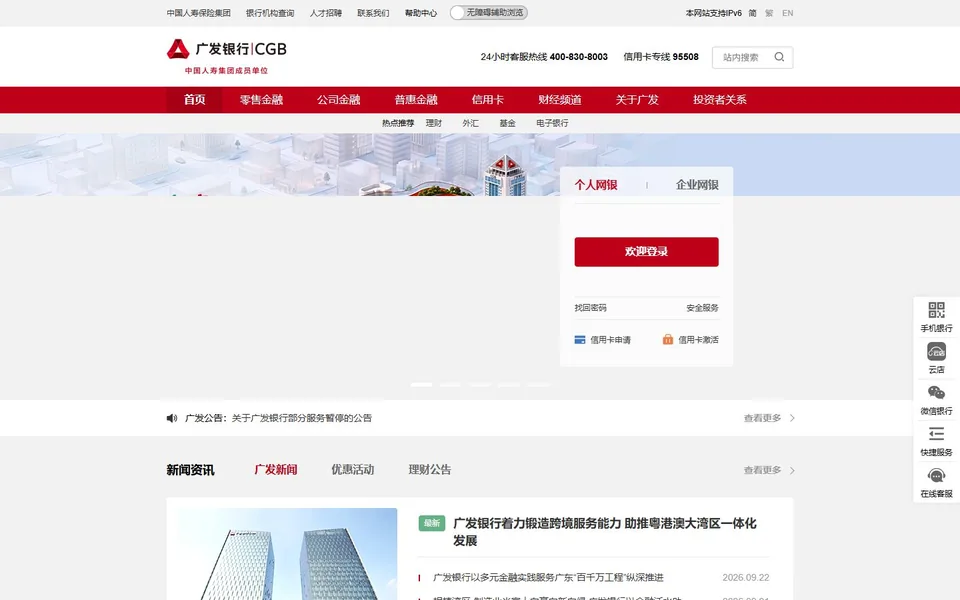Open 找回密码 link
The width and height of the screenshot is (960, 600).
(590, 308)
